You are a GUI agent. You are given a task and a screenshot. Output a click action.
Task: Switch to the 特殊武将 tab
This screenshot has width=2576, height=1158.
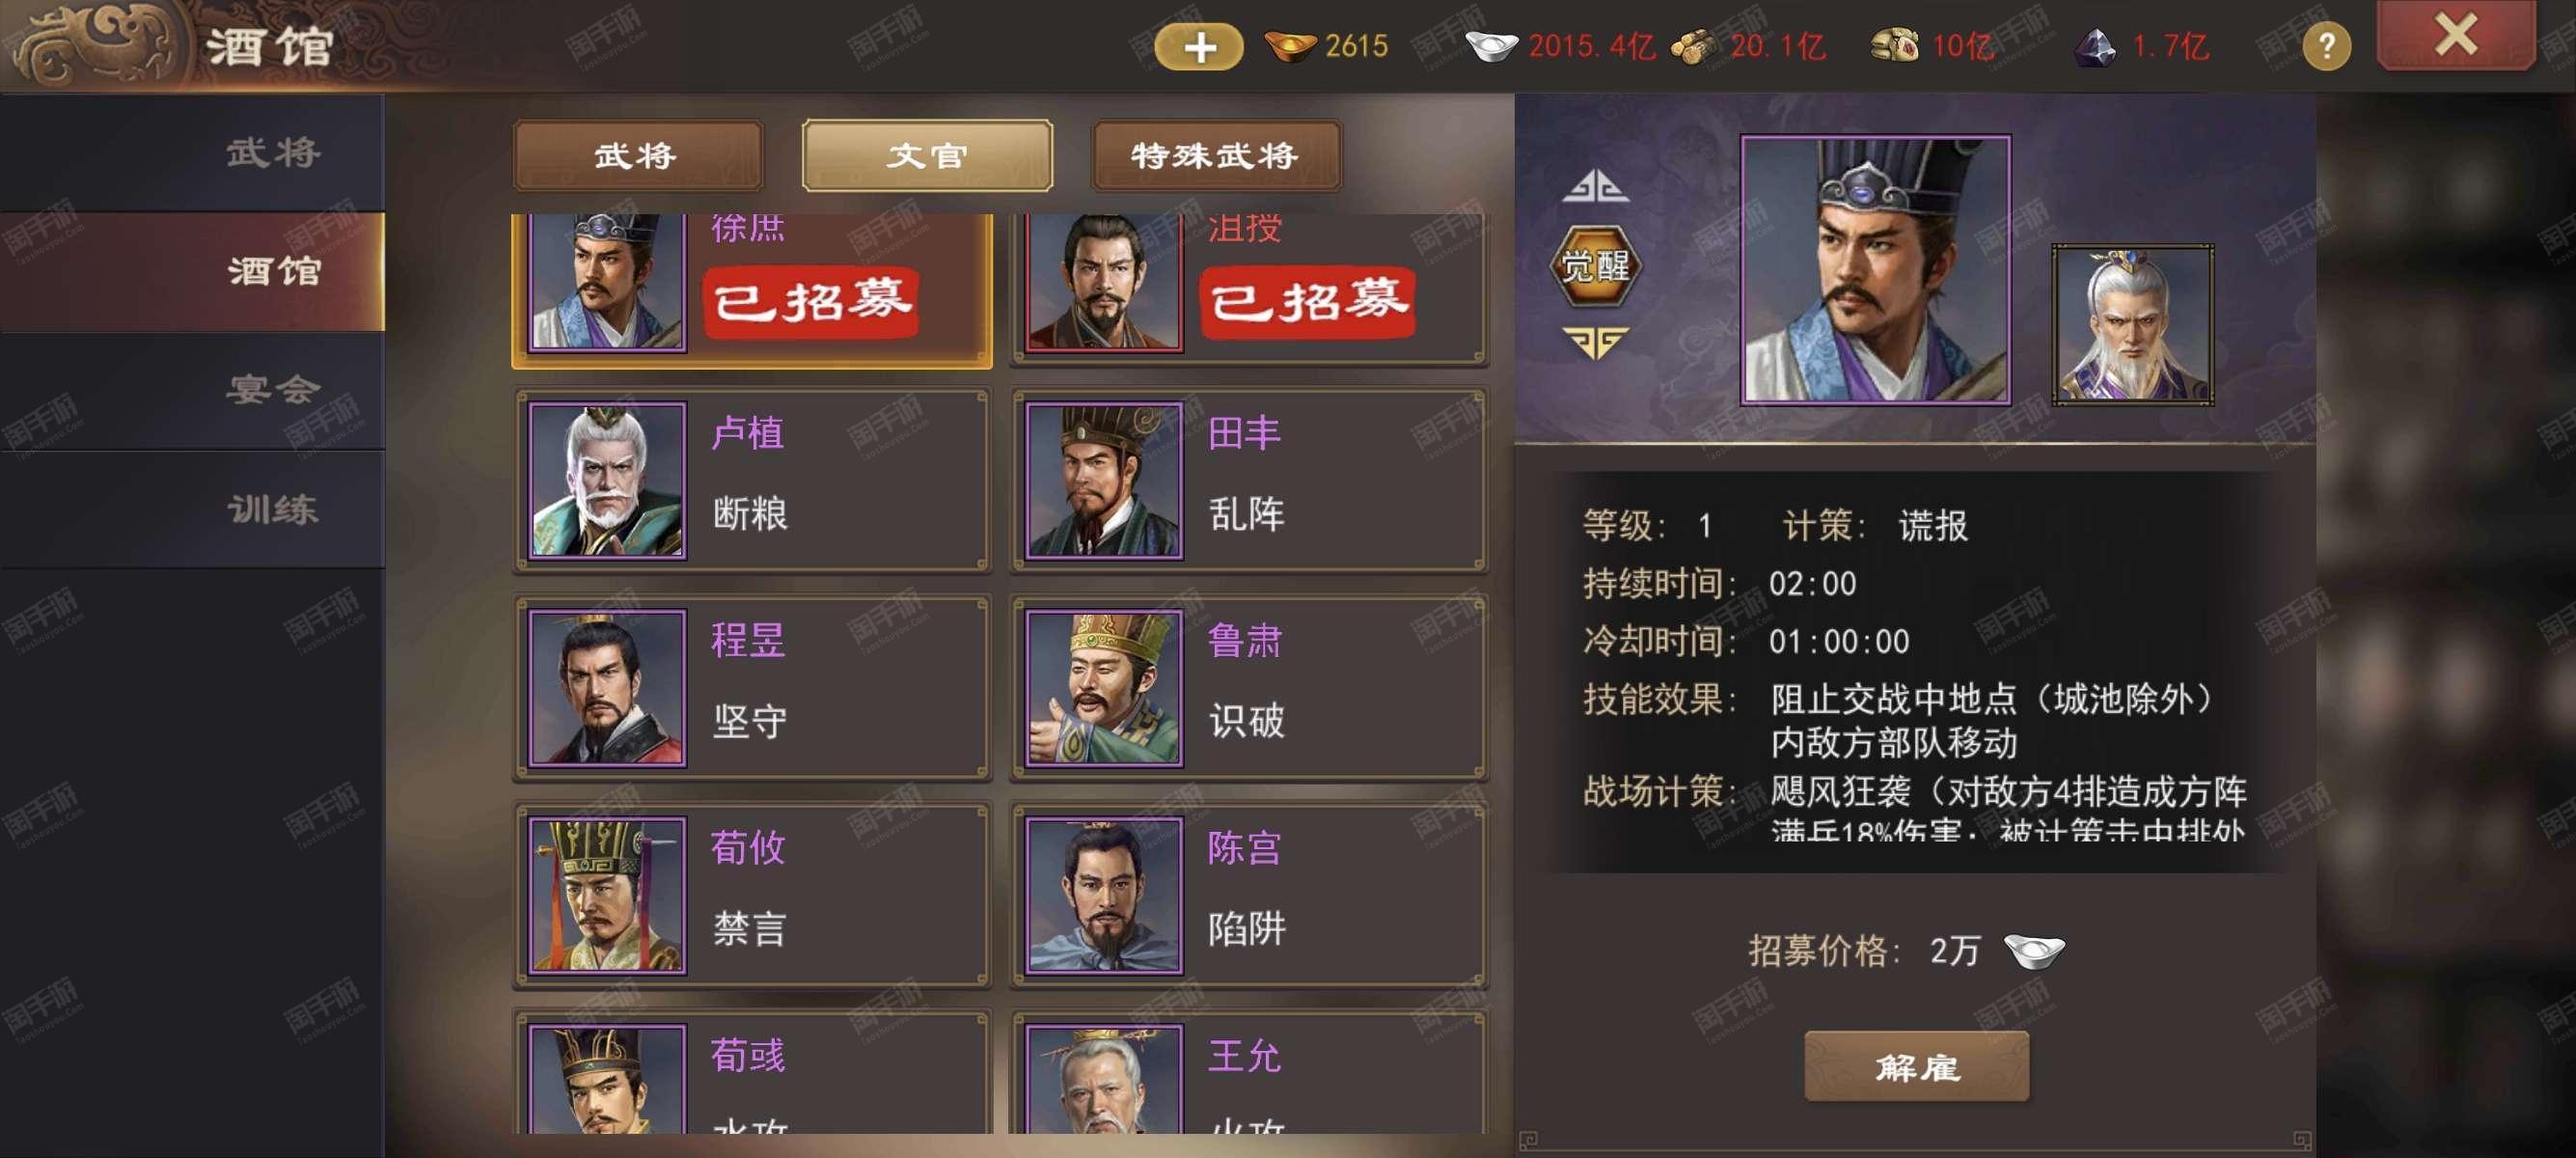click(x=1215, y=156)
